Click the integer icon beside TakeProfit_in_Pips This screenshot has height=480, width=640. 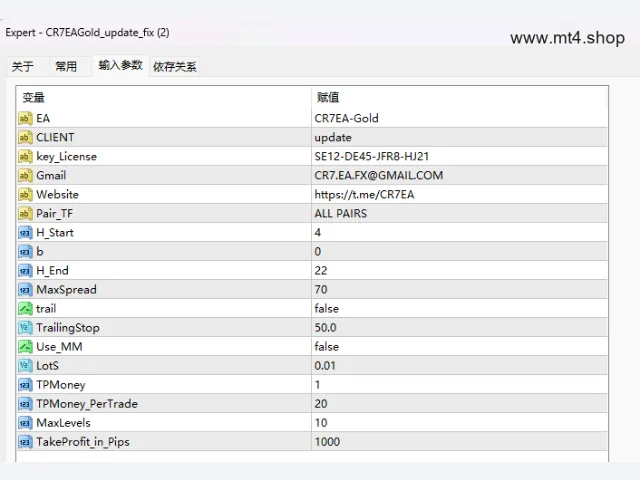pos(25,442)
